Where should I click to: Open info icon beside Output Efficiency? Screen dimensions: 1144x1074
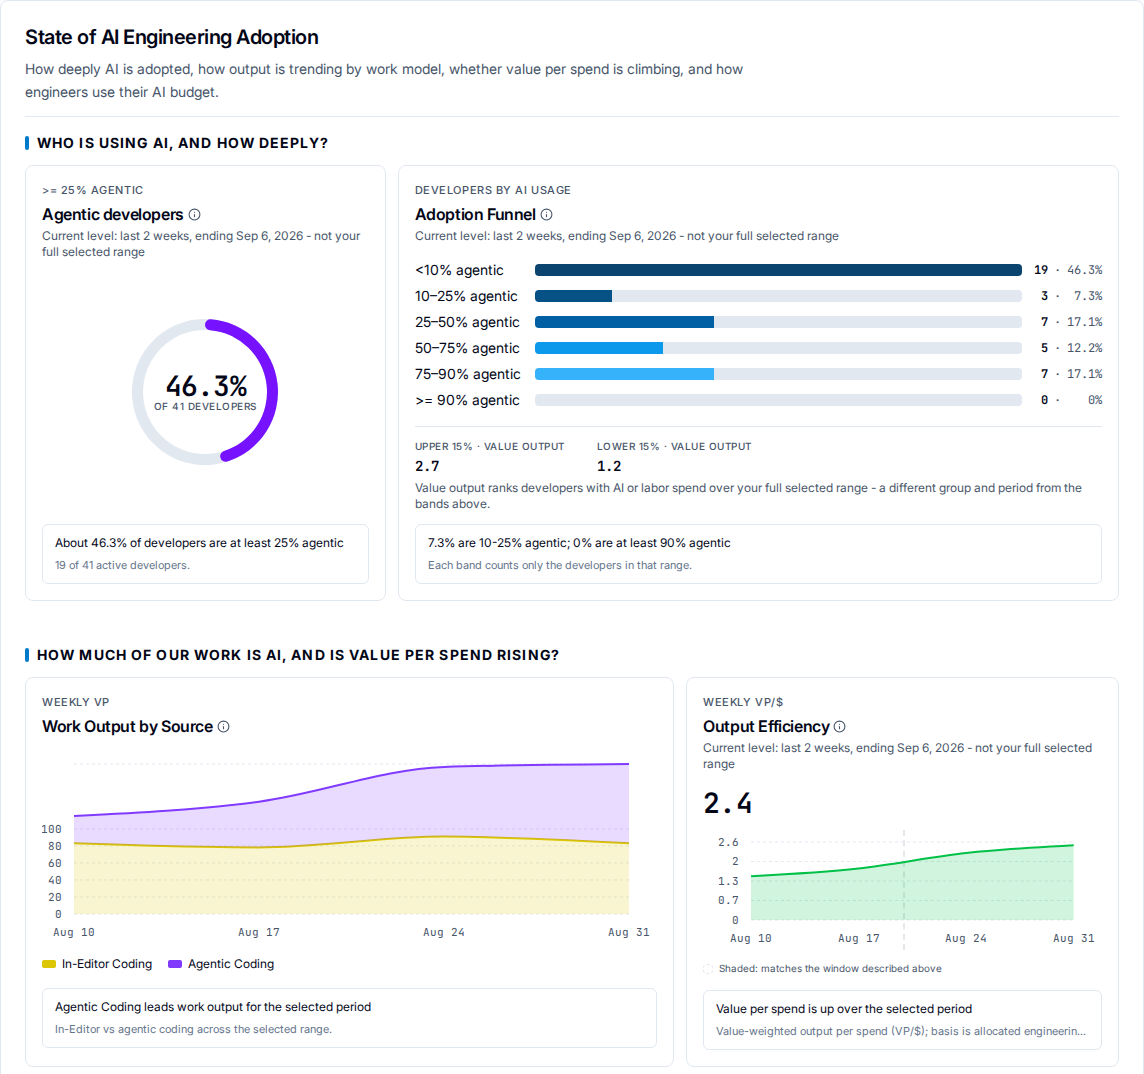coord(840,727)
